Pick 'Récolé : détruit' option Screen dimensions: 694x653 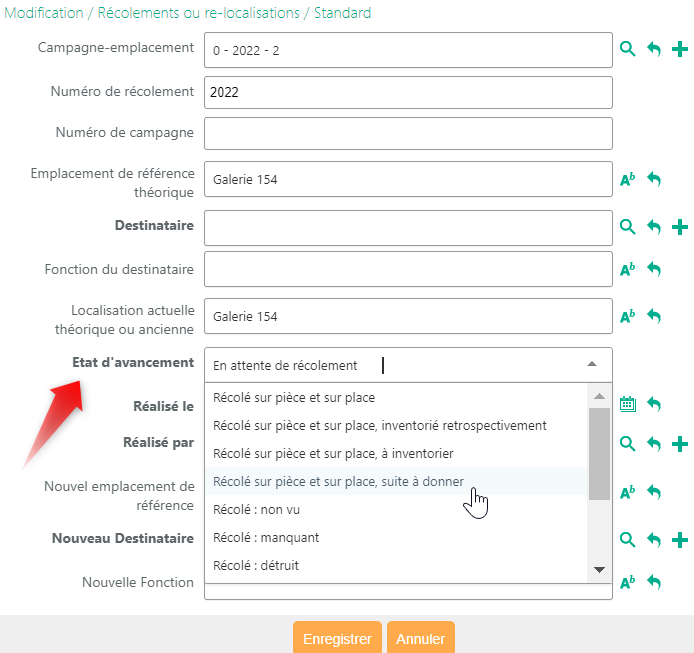256,566
